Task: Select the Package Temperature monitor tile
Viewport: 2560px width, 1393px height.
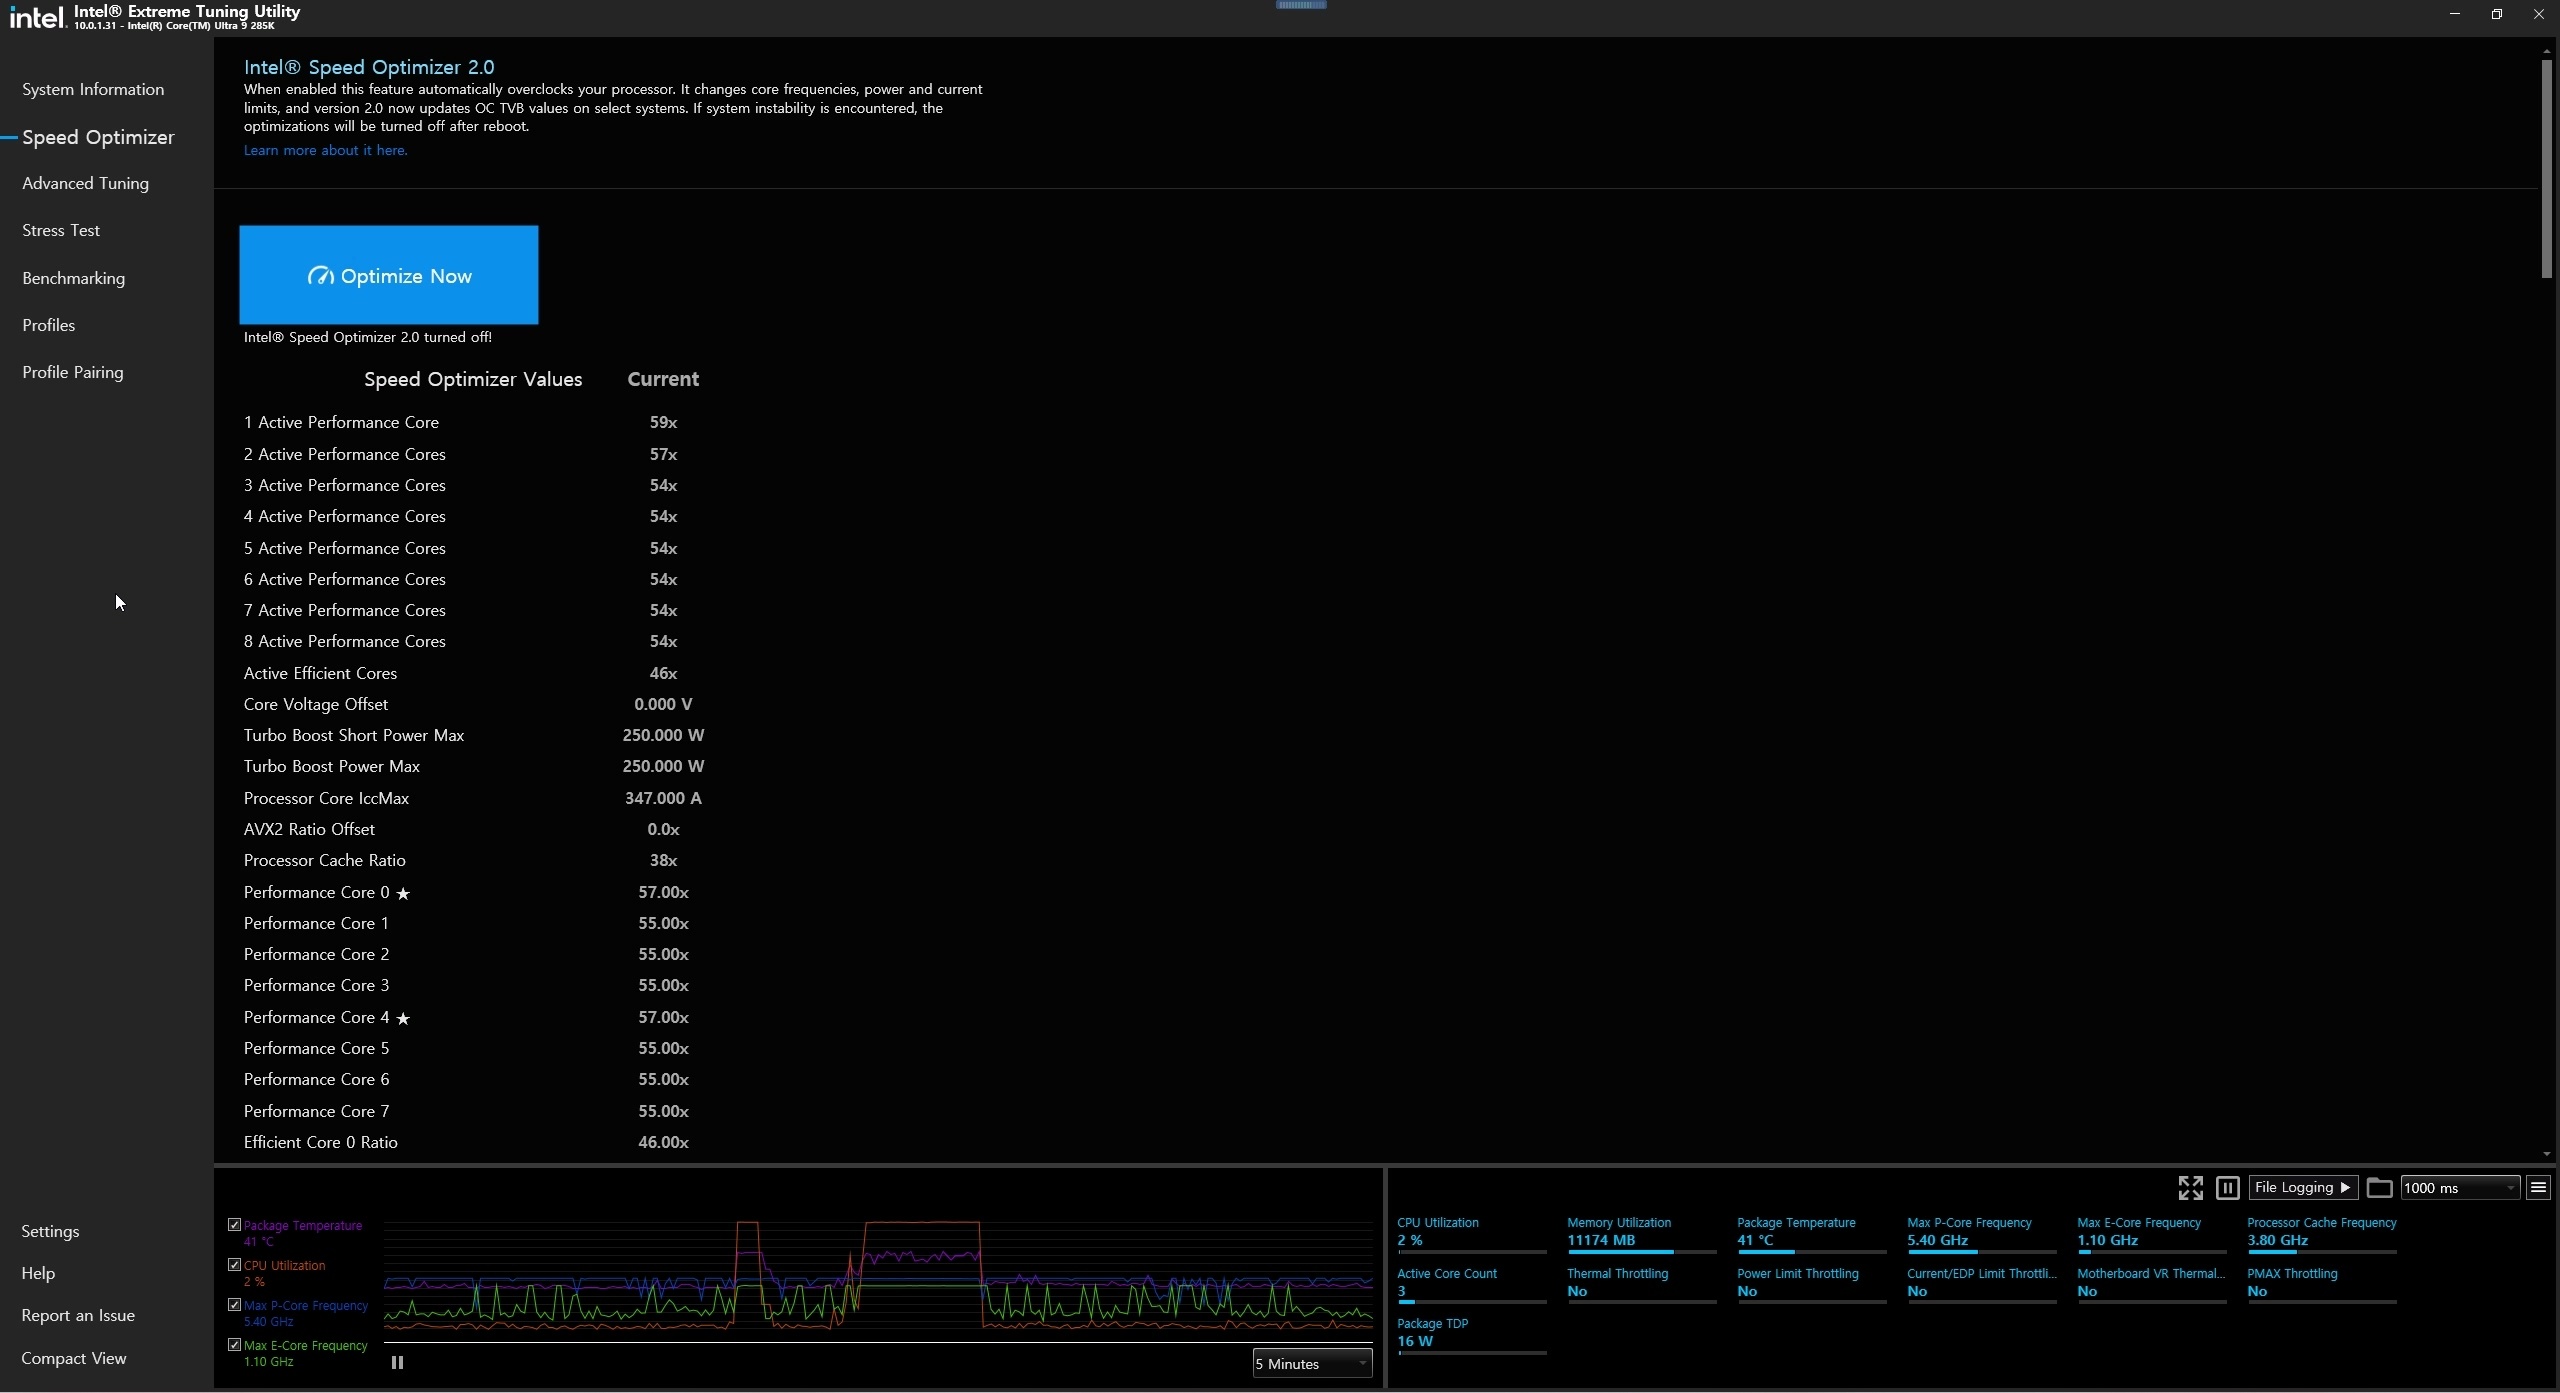Action: [x=1812, y=1236]
